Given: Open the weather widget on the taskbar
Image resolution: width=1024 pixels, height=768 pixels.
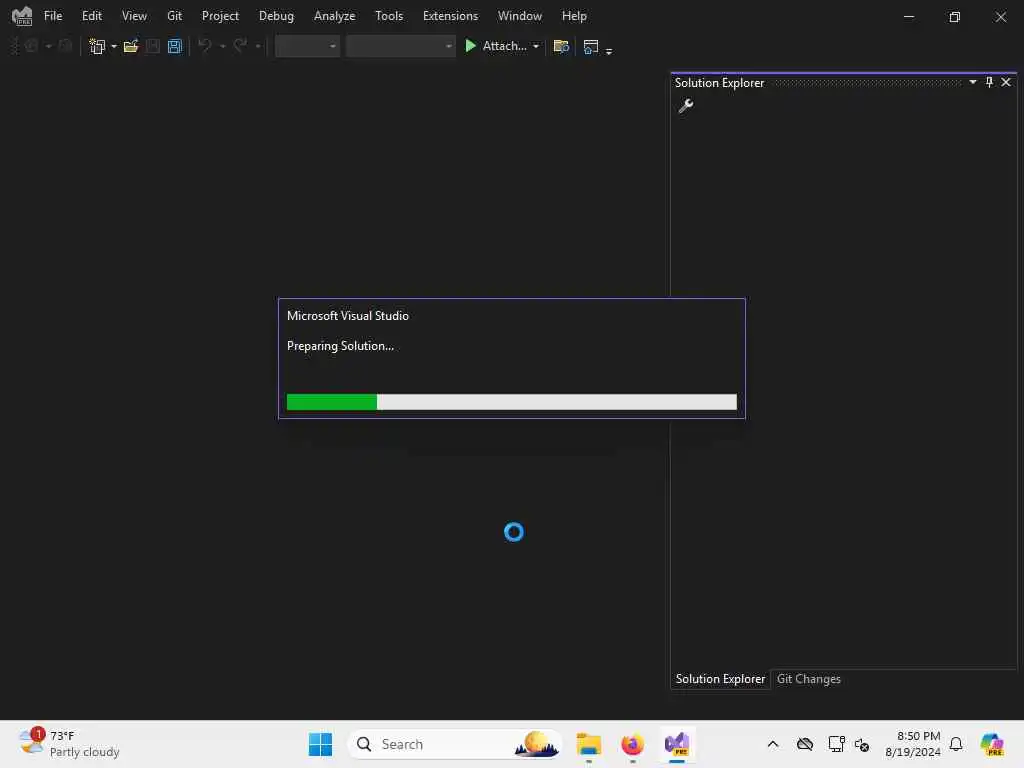Looking at the screenshot, I should coord(69,744).
